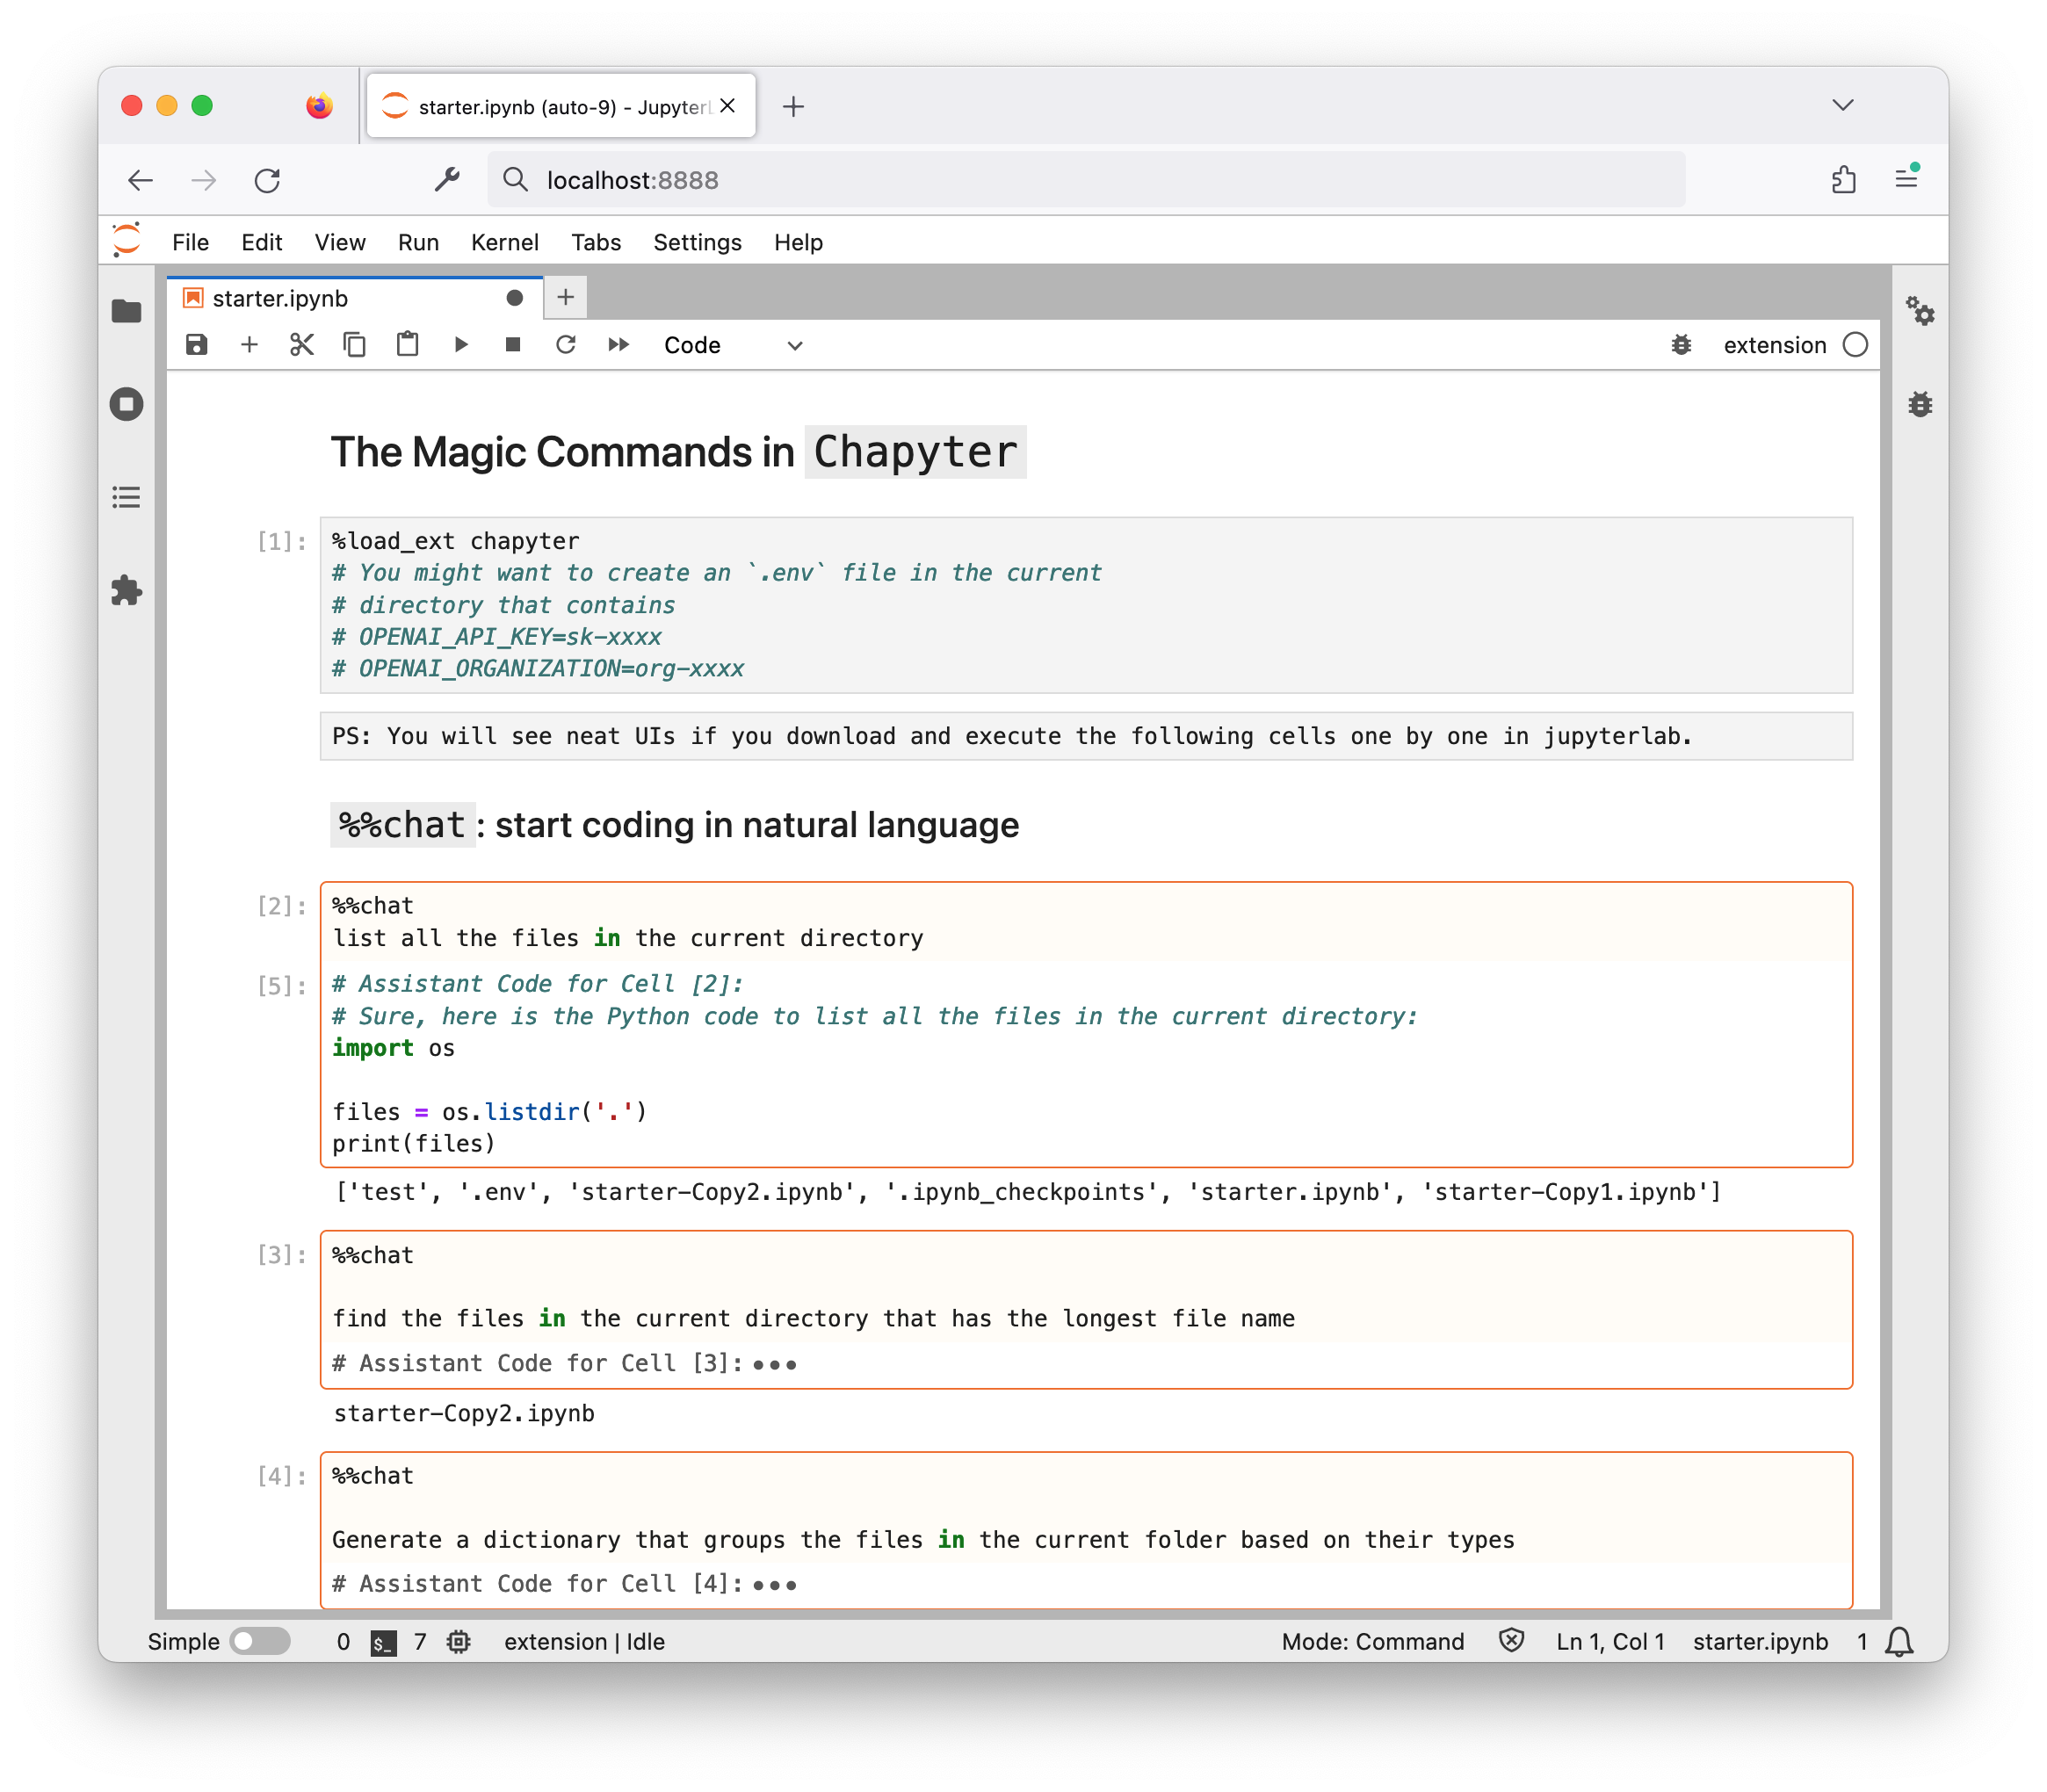Run the selected cell
The image size is (2047, 1792).
[x=460, y=345]
